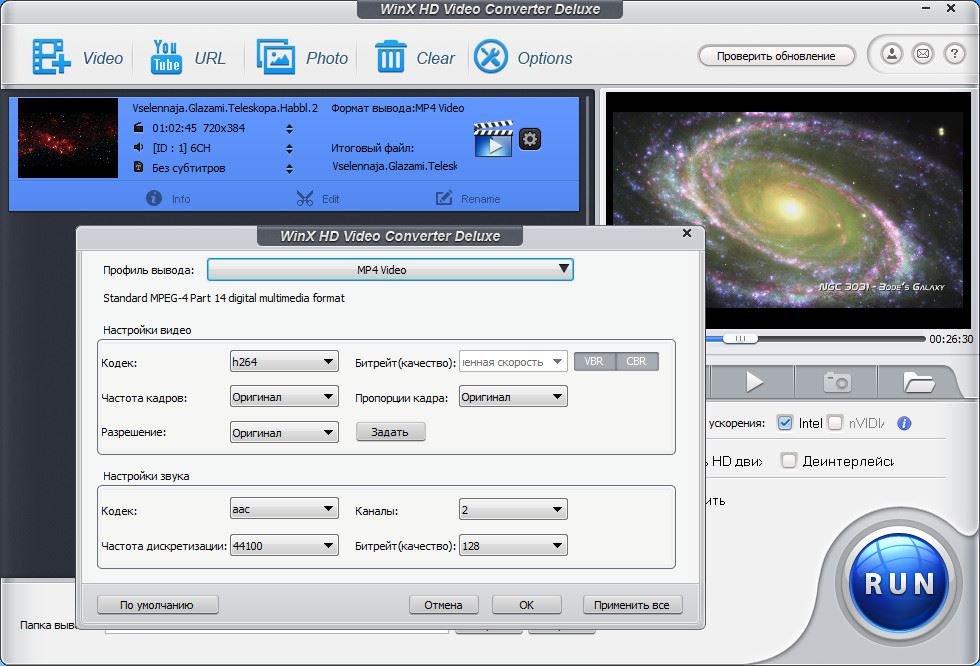Open the Разрешение dropdown

[x=284, y=432]
